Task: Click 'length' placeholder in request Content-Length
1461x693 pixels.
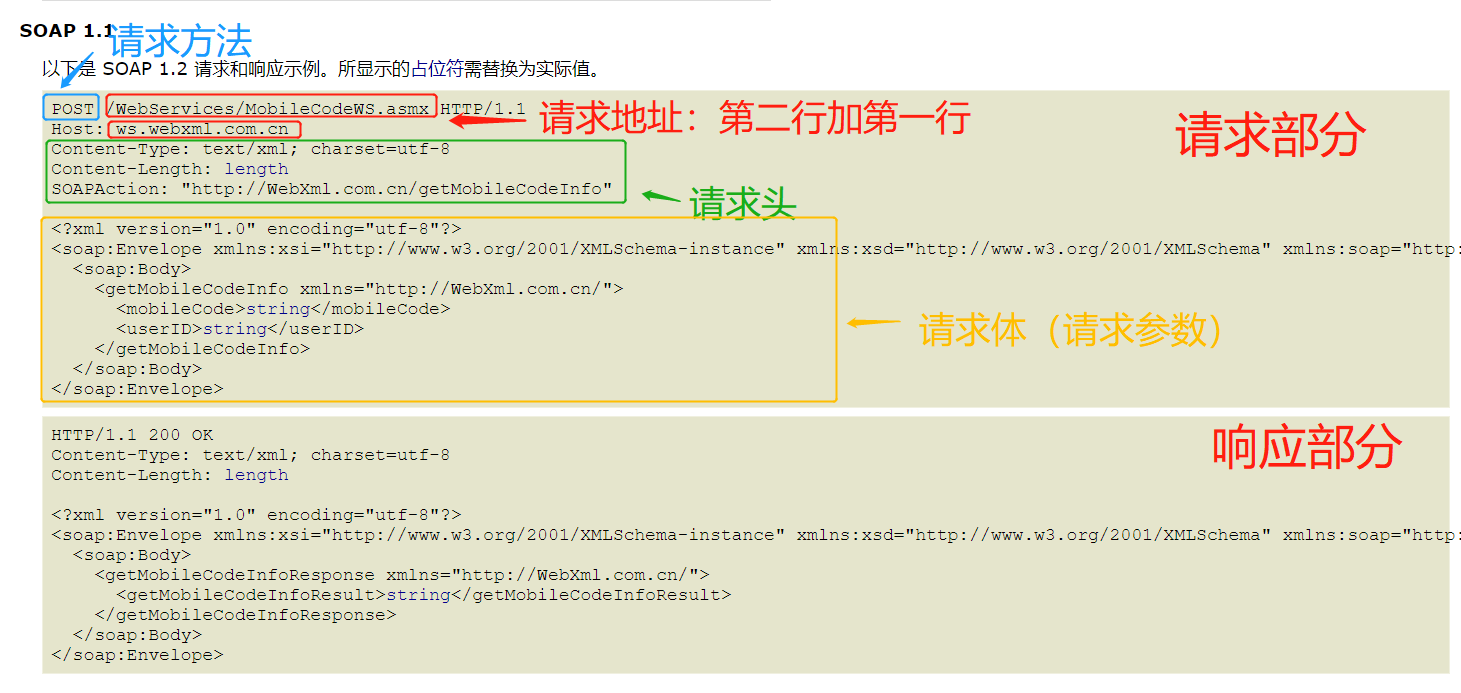Action: coord(256,169)
